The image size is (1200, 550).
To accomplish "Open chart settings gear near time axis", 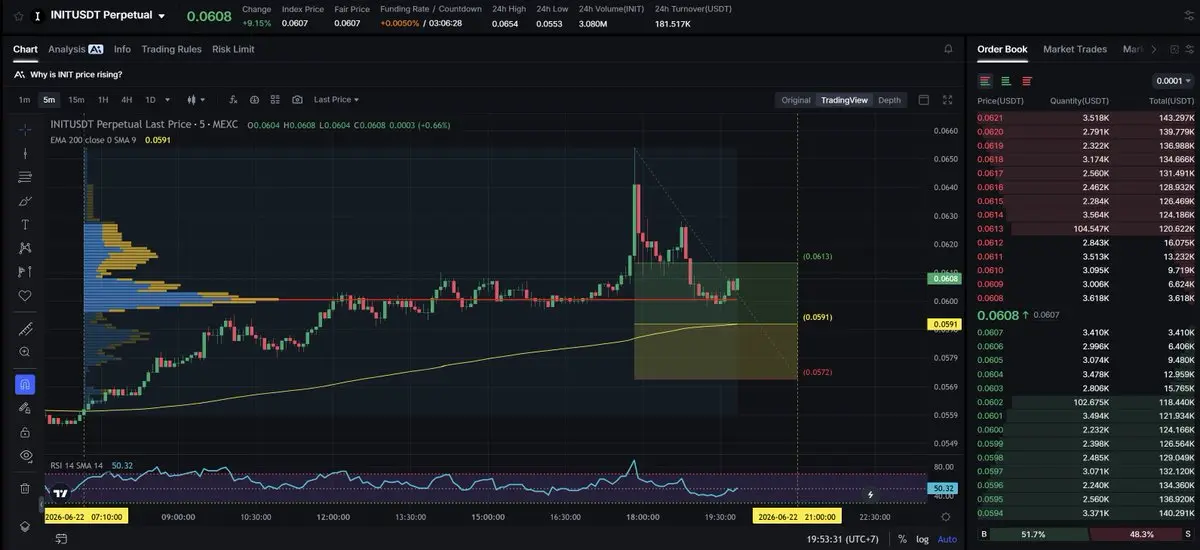I will coord(946,516).
